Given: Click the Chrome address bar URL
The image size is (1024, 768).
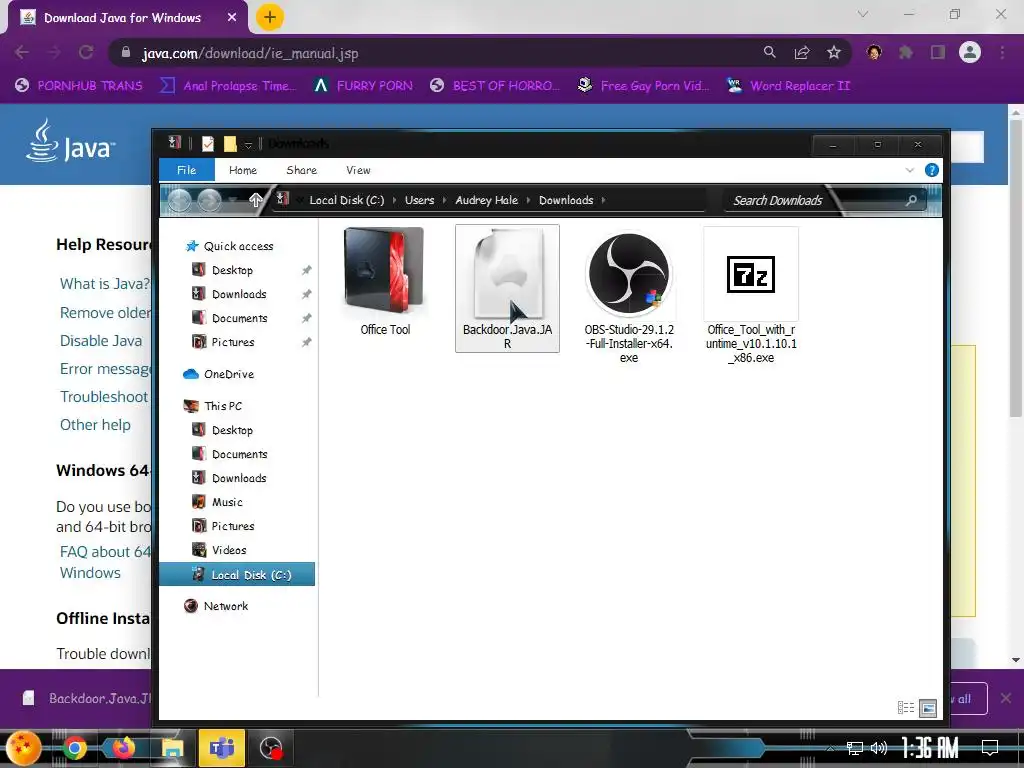Looking at the screenshot, I should click(x=250, y=53).
